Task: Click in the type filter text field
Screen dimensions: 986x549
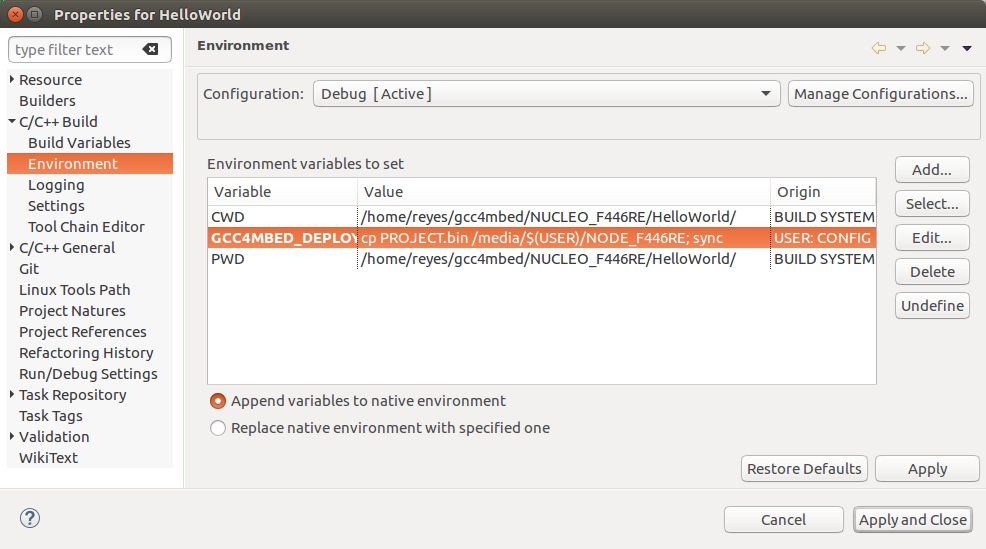Action: pyautogui.click(x=75, y=49)
